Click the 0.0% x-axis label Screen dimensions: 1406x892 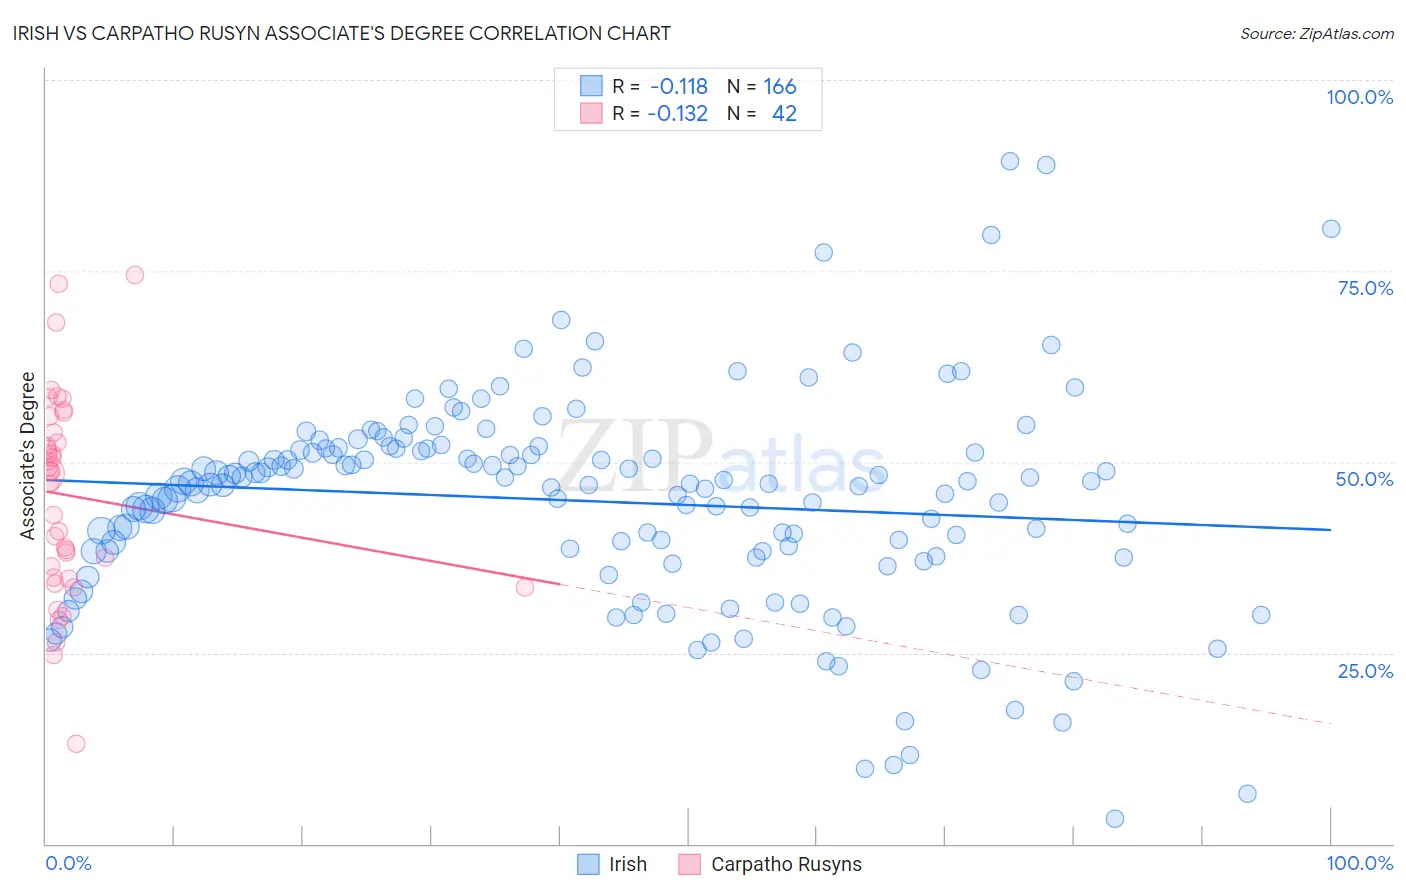coord(68,863)
